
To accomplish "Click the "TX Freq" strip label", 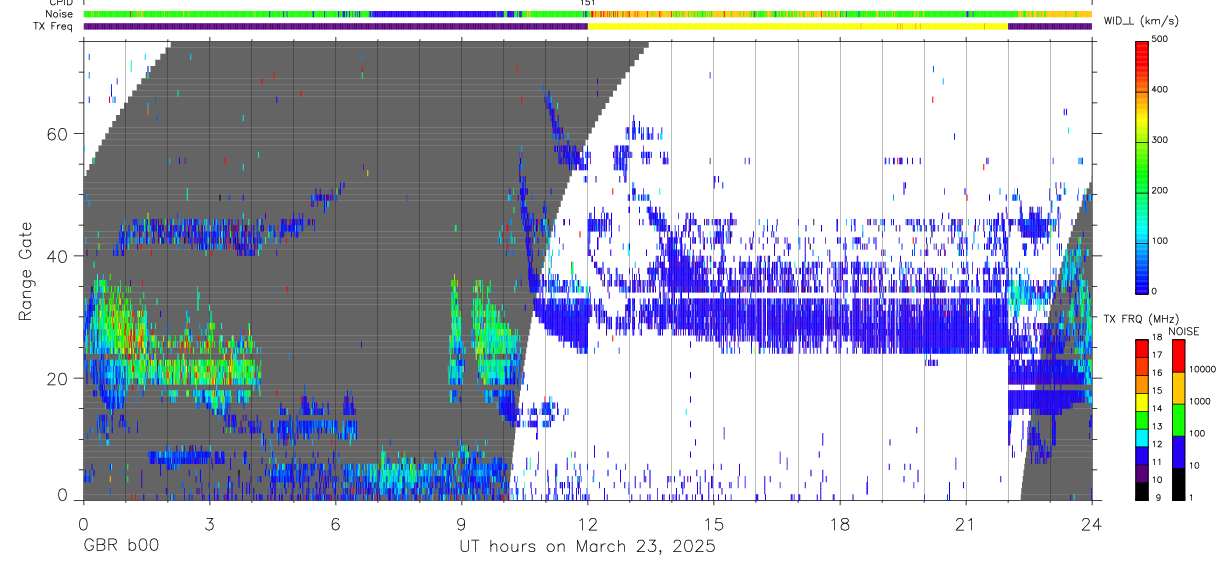I will point(51,26).
